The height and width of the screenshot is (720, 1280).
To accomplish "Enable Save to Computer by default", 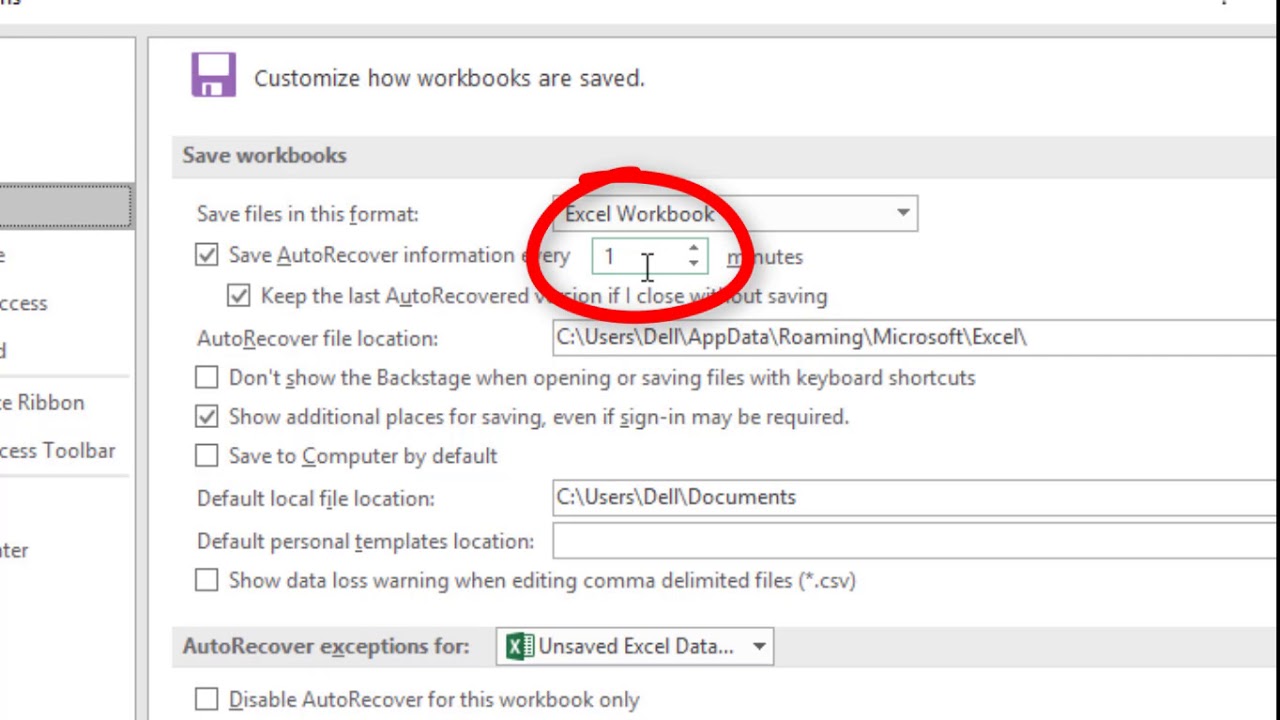I will point(206,455).
